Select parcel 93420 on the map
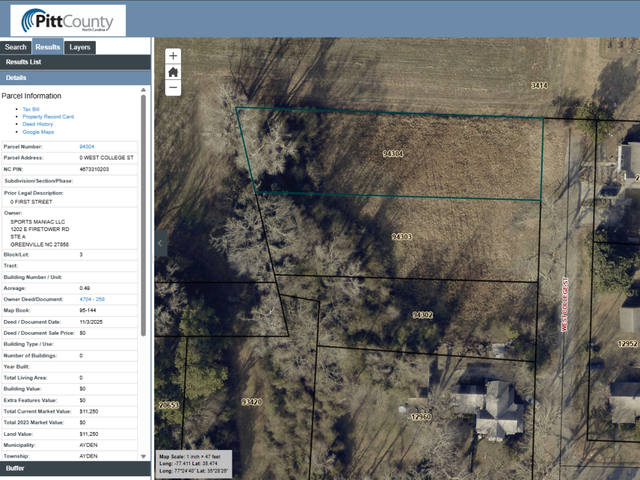 (251, 402)
